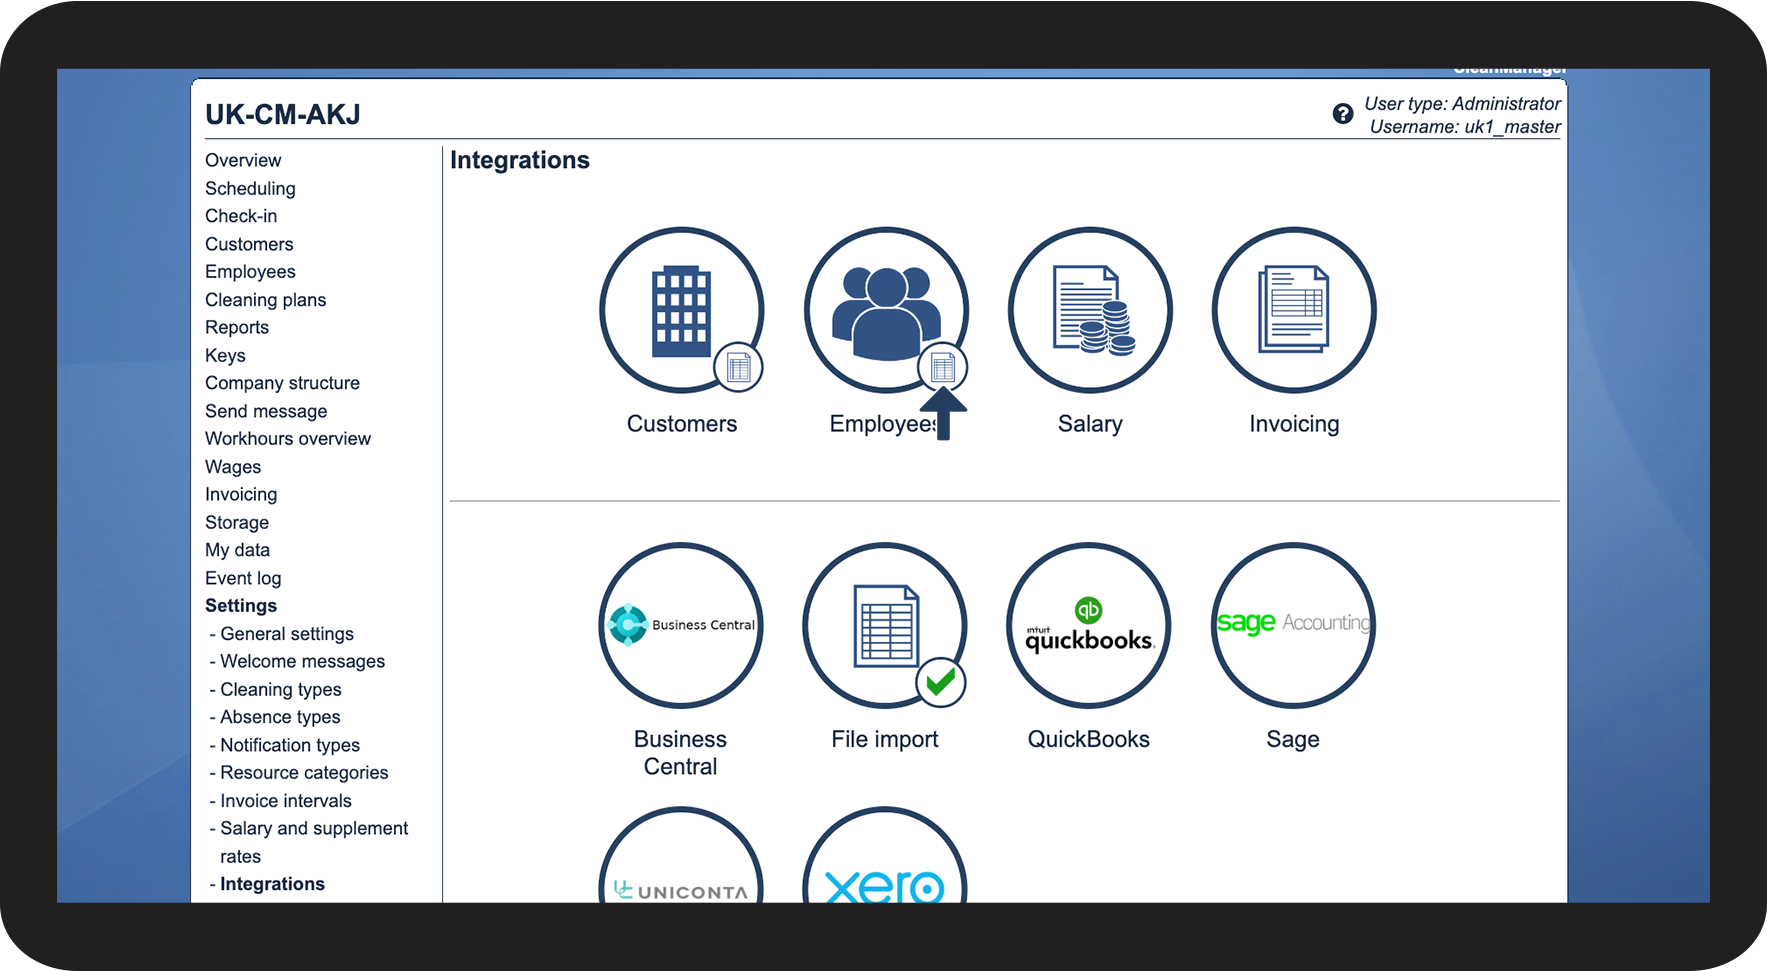Select Integrations under Settings
Screen dimensions: 1767x971
272,884
